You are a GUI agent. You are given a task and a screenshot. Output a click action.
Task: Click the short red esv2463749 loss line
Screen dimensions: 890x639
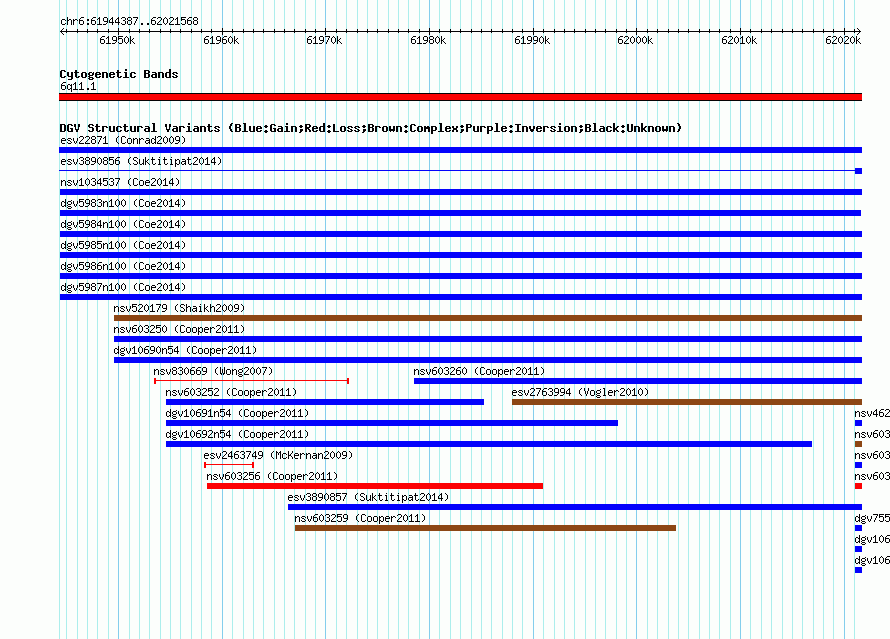coord(229,465)
